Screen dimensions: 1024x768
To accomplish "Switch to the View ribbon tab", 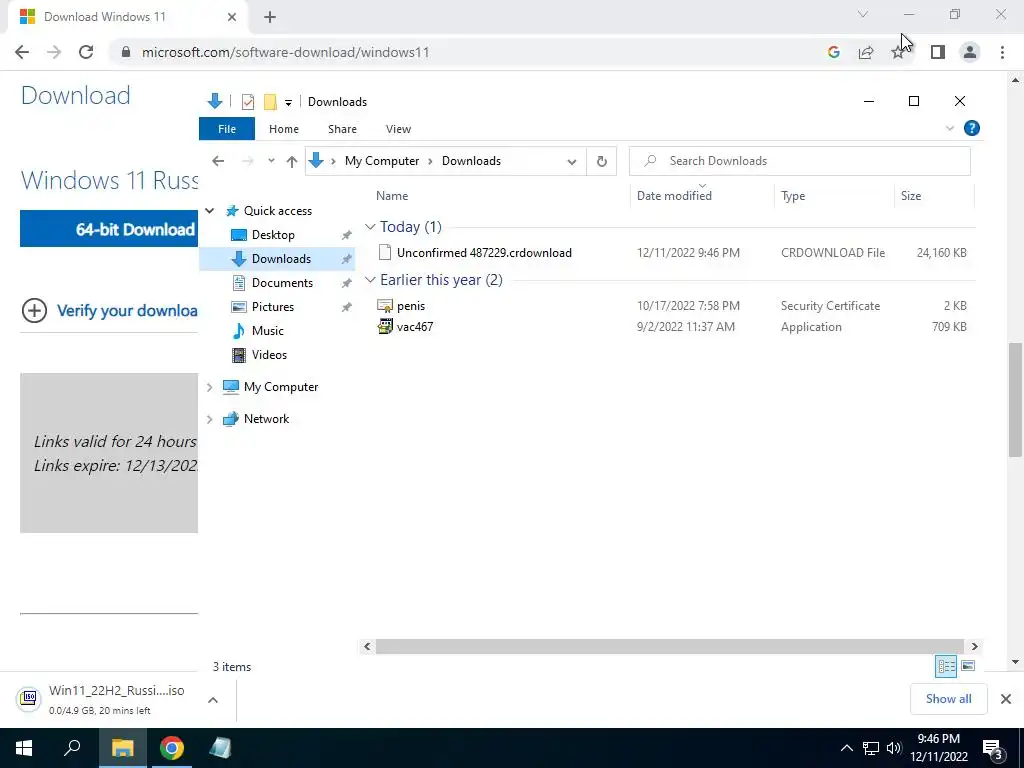I will point(398,129).
